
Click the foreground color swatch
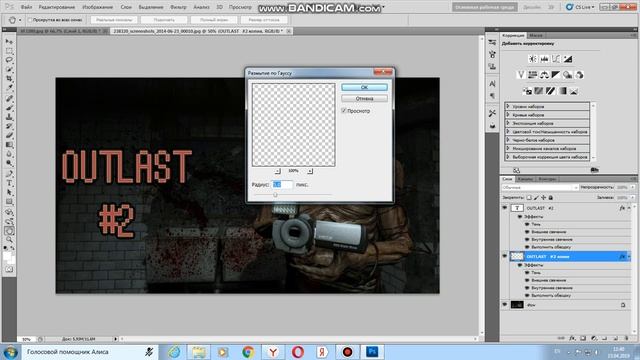(x=7, y=256)
